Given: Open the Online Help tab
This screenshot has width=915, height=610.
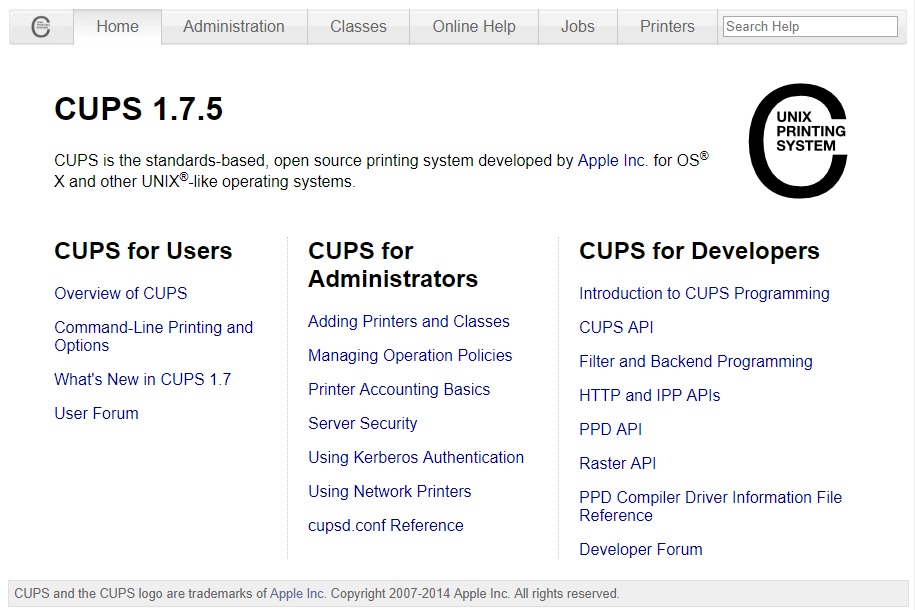Looking at the screenshot, I should click(474, 27).
